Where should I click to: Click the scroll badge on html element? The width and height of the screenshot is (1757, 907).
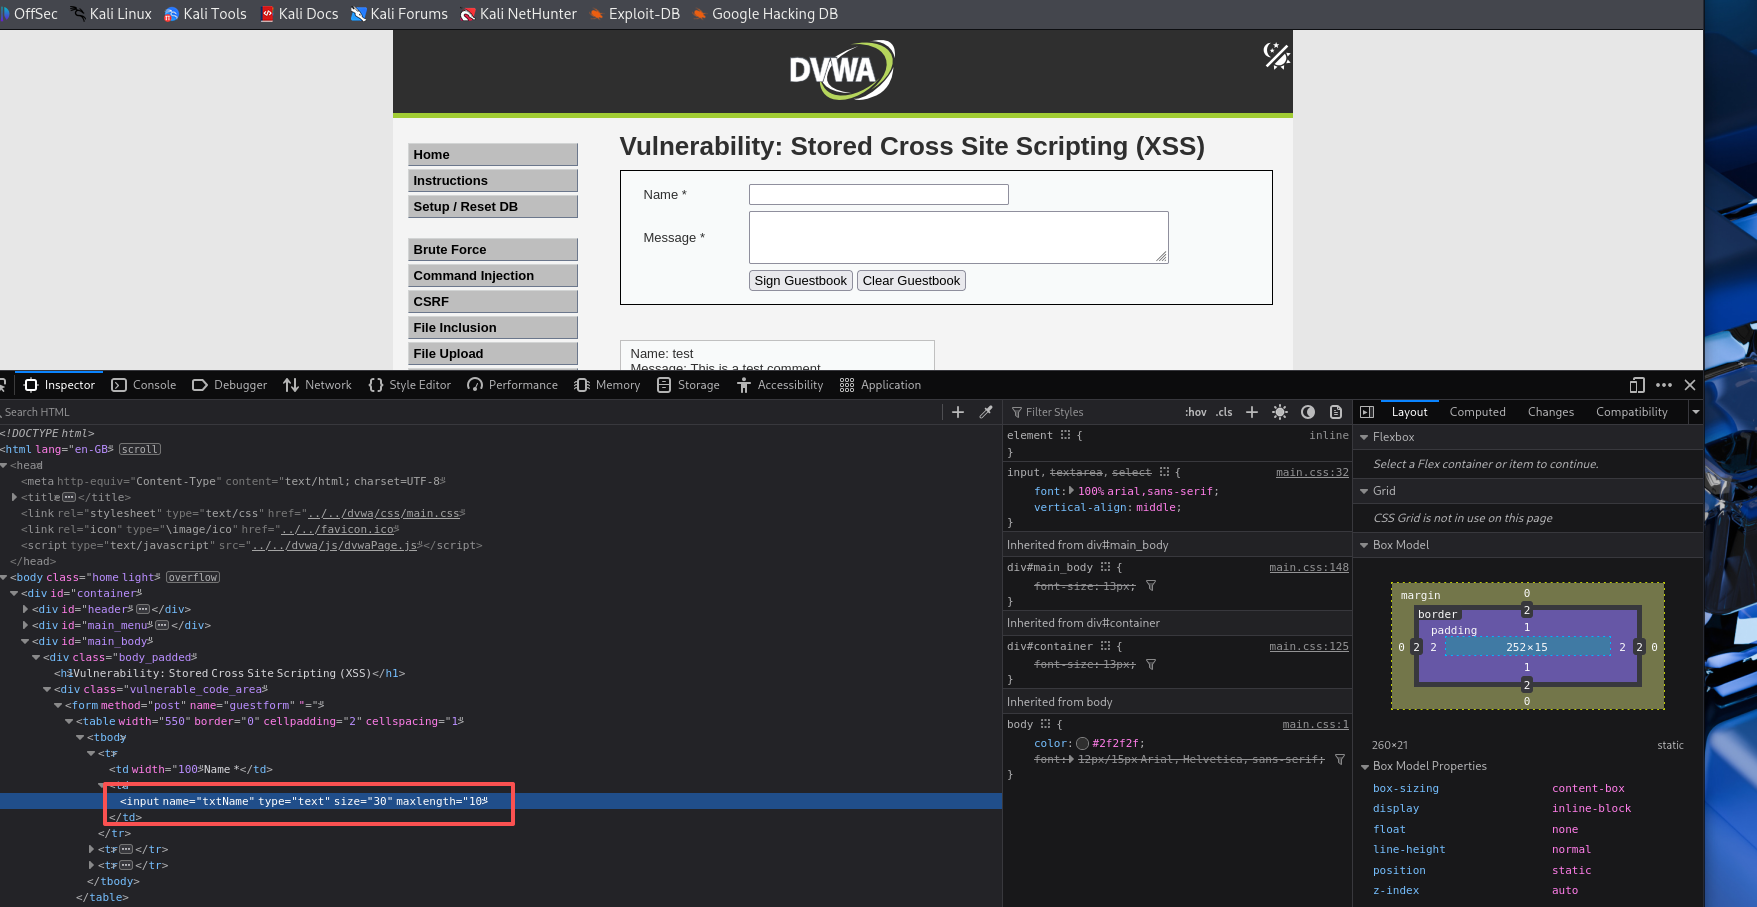pyautogui.click(x=140, y=449)
